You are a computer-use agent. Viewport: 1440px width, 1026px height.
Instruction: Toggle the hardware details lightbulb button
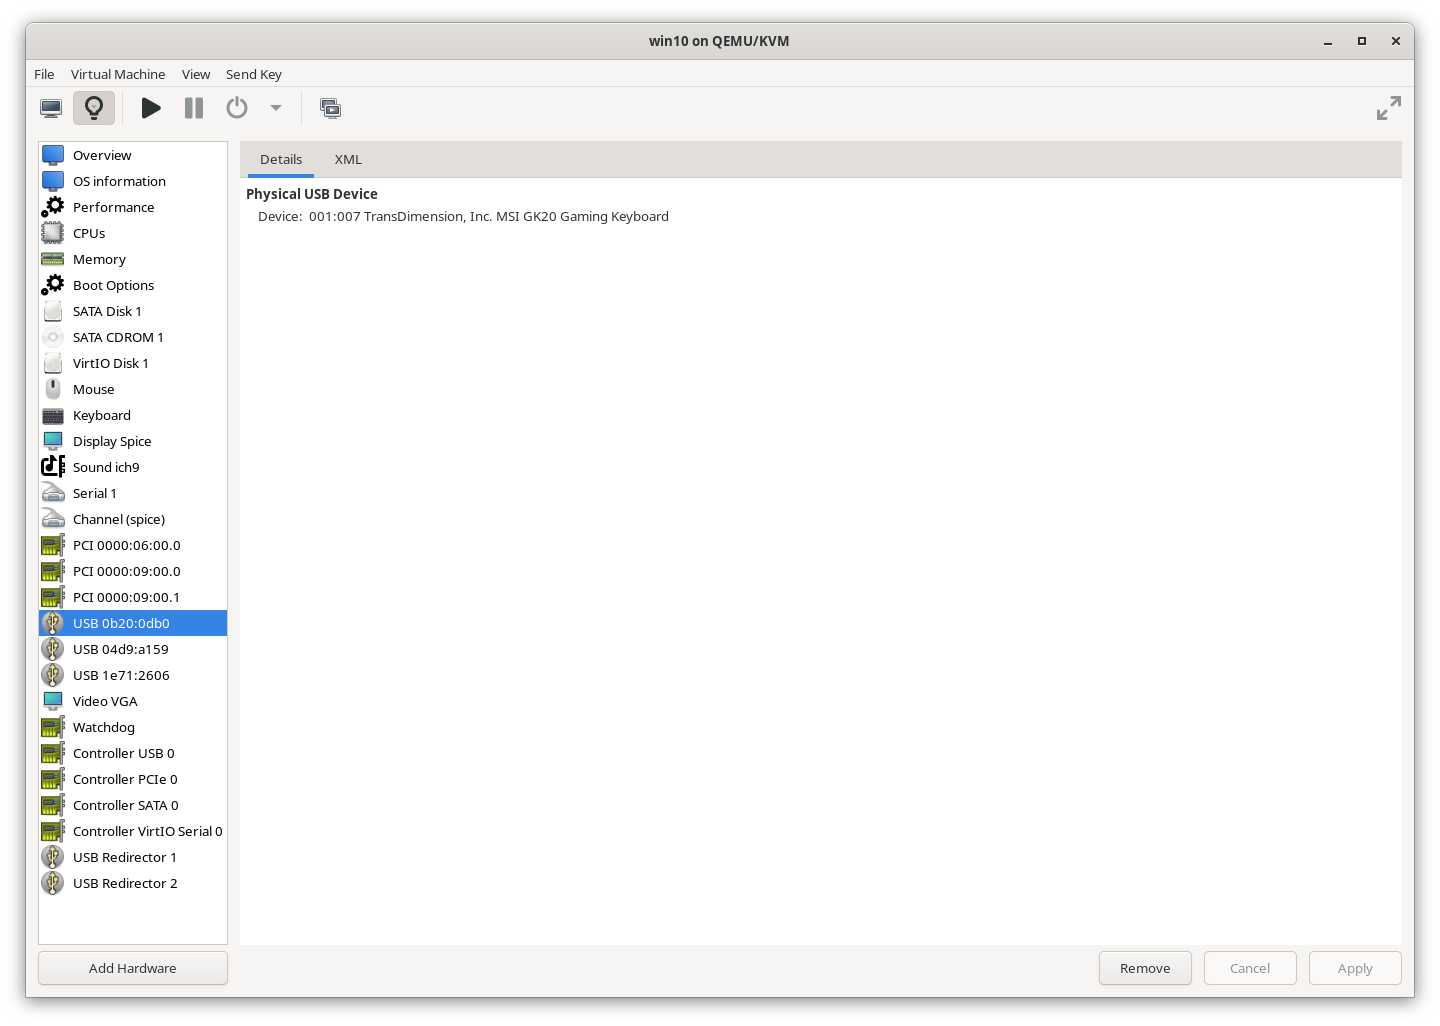94,108
